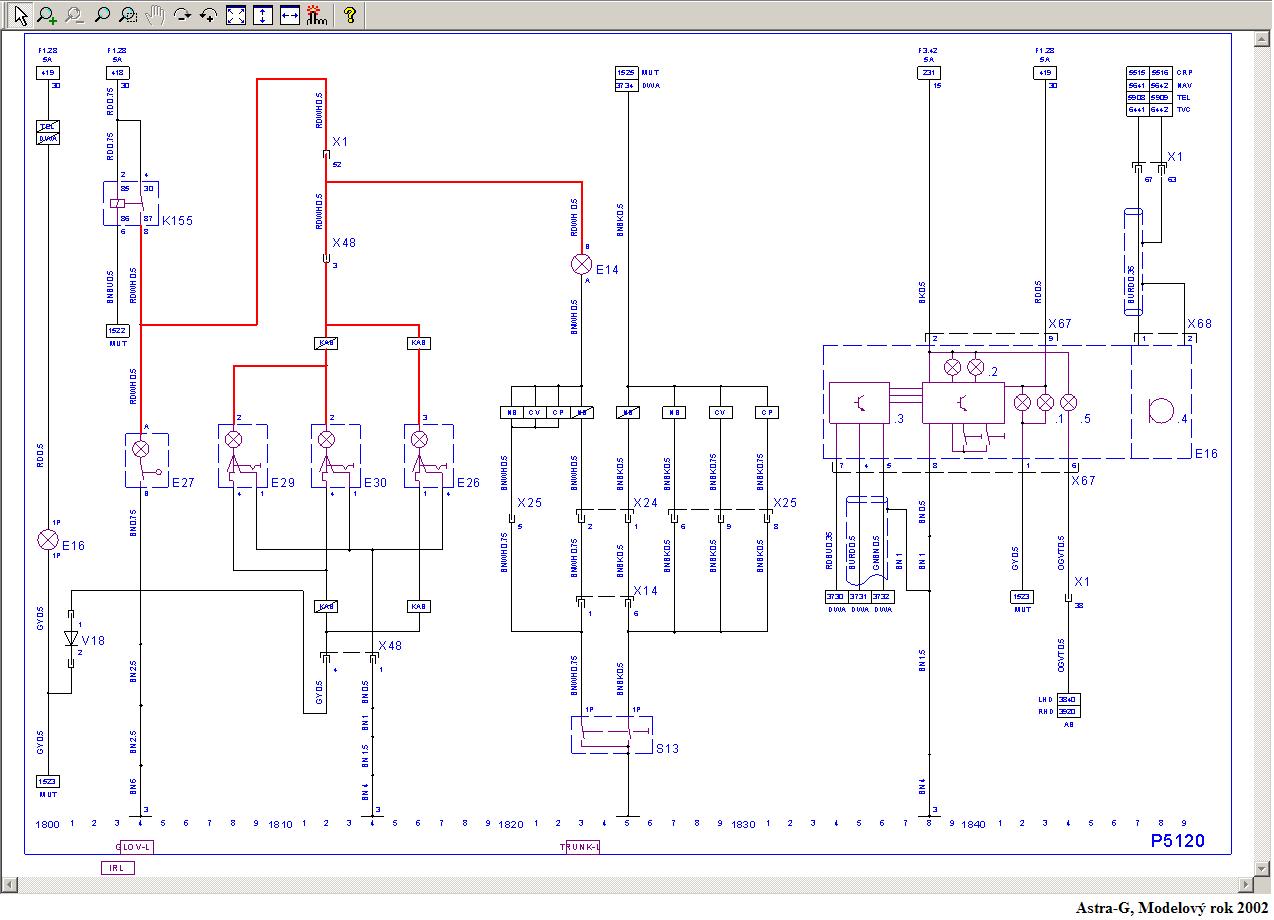The width and height of the screenshot is (1274, 920).
Task: Rotate diagram with the minus rotation arrow
Action: coord(182,15)
